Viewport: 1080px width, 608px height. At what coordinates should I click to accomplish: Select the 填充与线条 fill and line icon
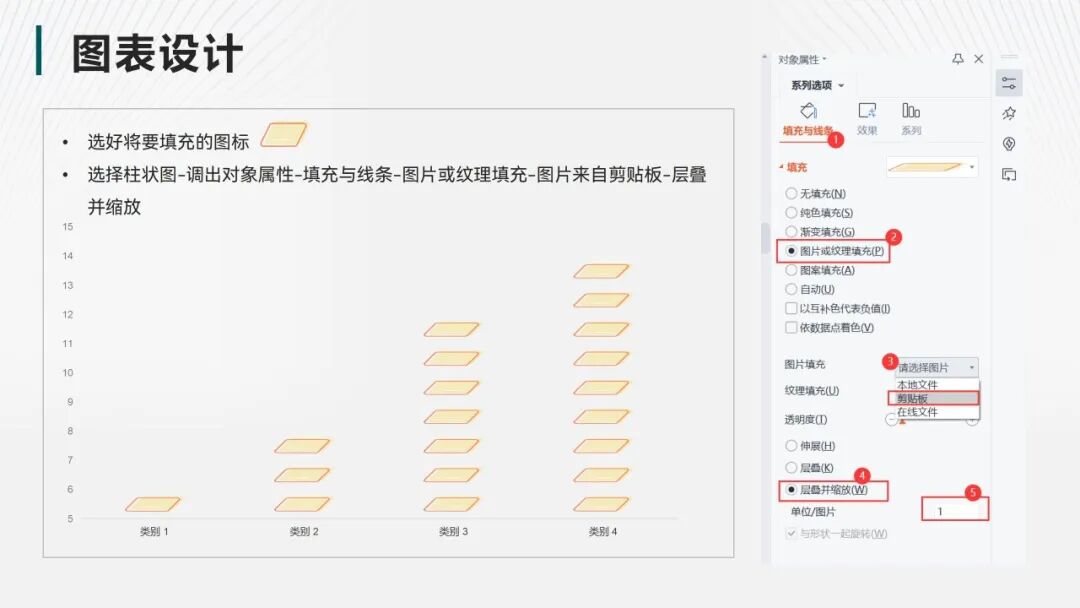[x=809, y=112]
